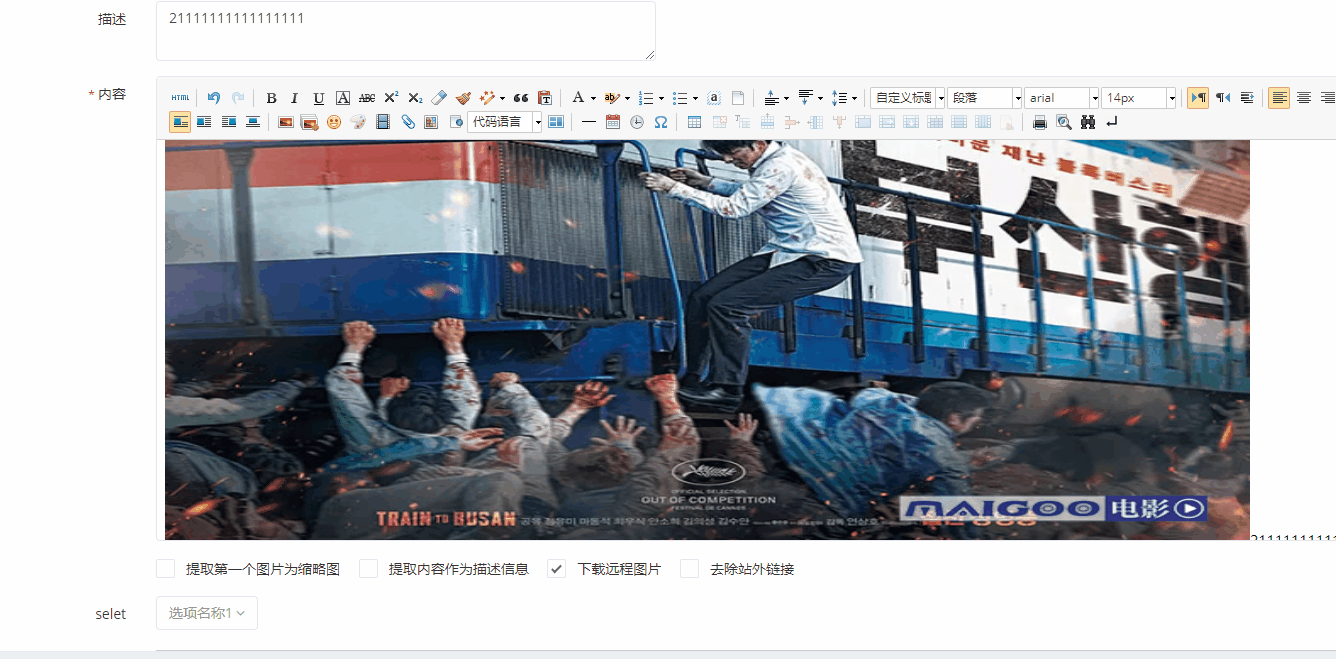Insert a horizontal rule
Screen dimensions: 1336x659
coord(589,122)
